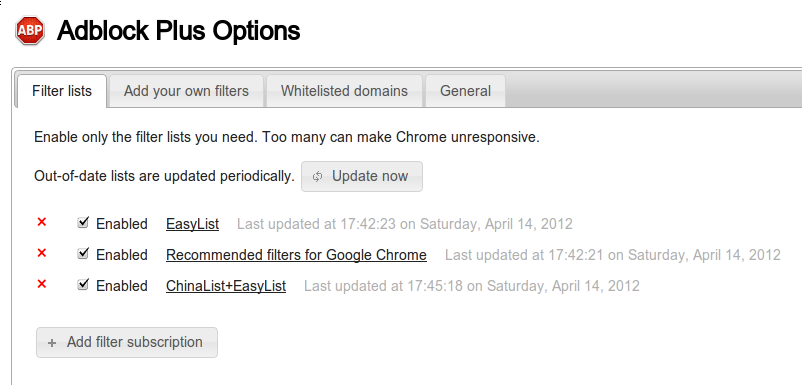The height and width of the screenshot is (385, 802).
Task: Open the Whitelisted domains tab
Action: coord(344,91)
